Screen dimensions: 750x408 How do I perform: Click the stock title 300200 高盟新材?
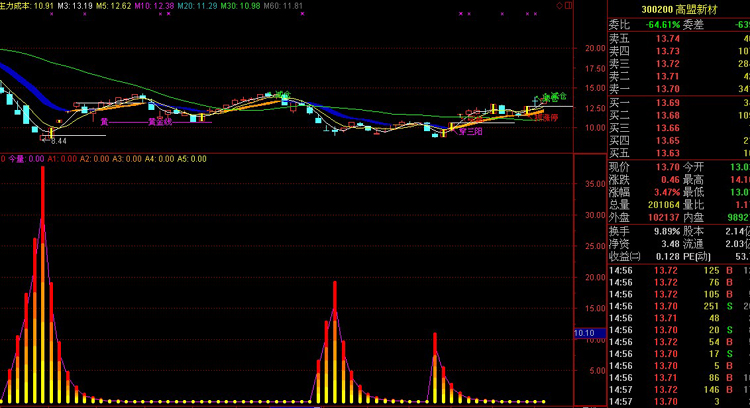tap(679, 10)
